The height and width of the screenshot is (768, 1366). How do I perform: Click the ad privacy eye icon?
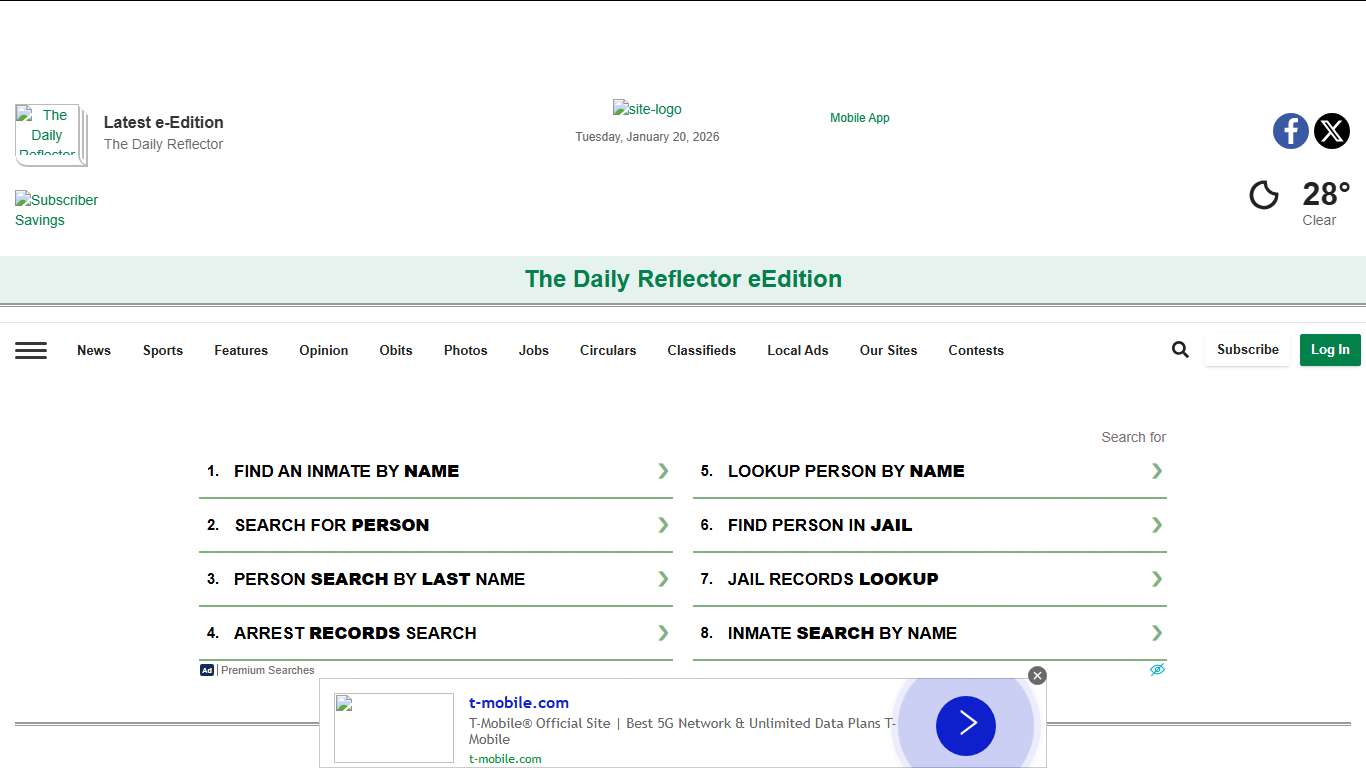click(1157, 670)
